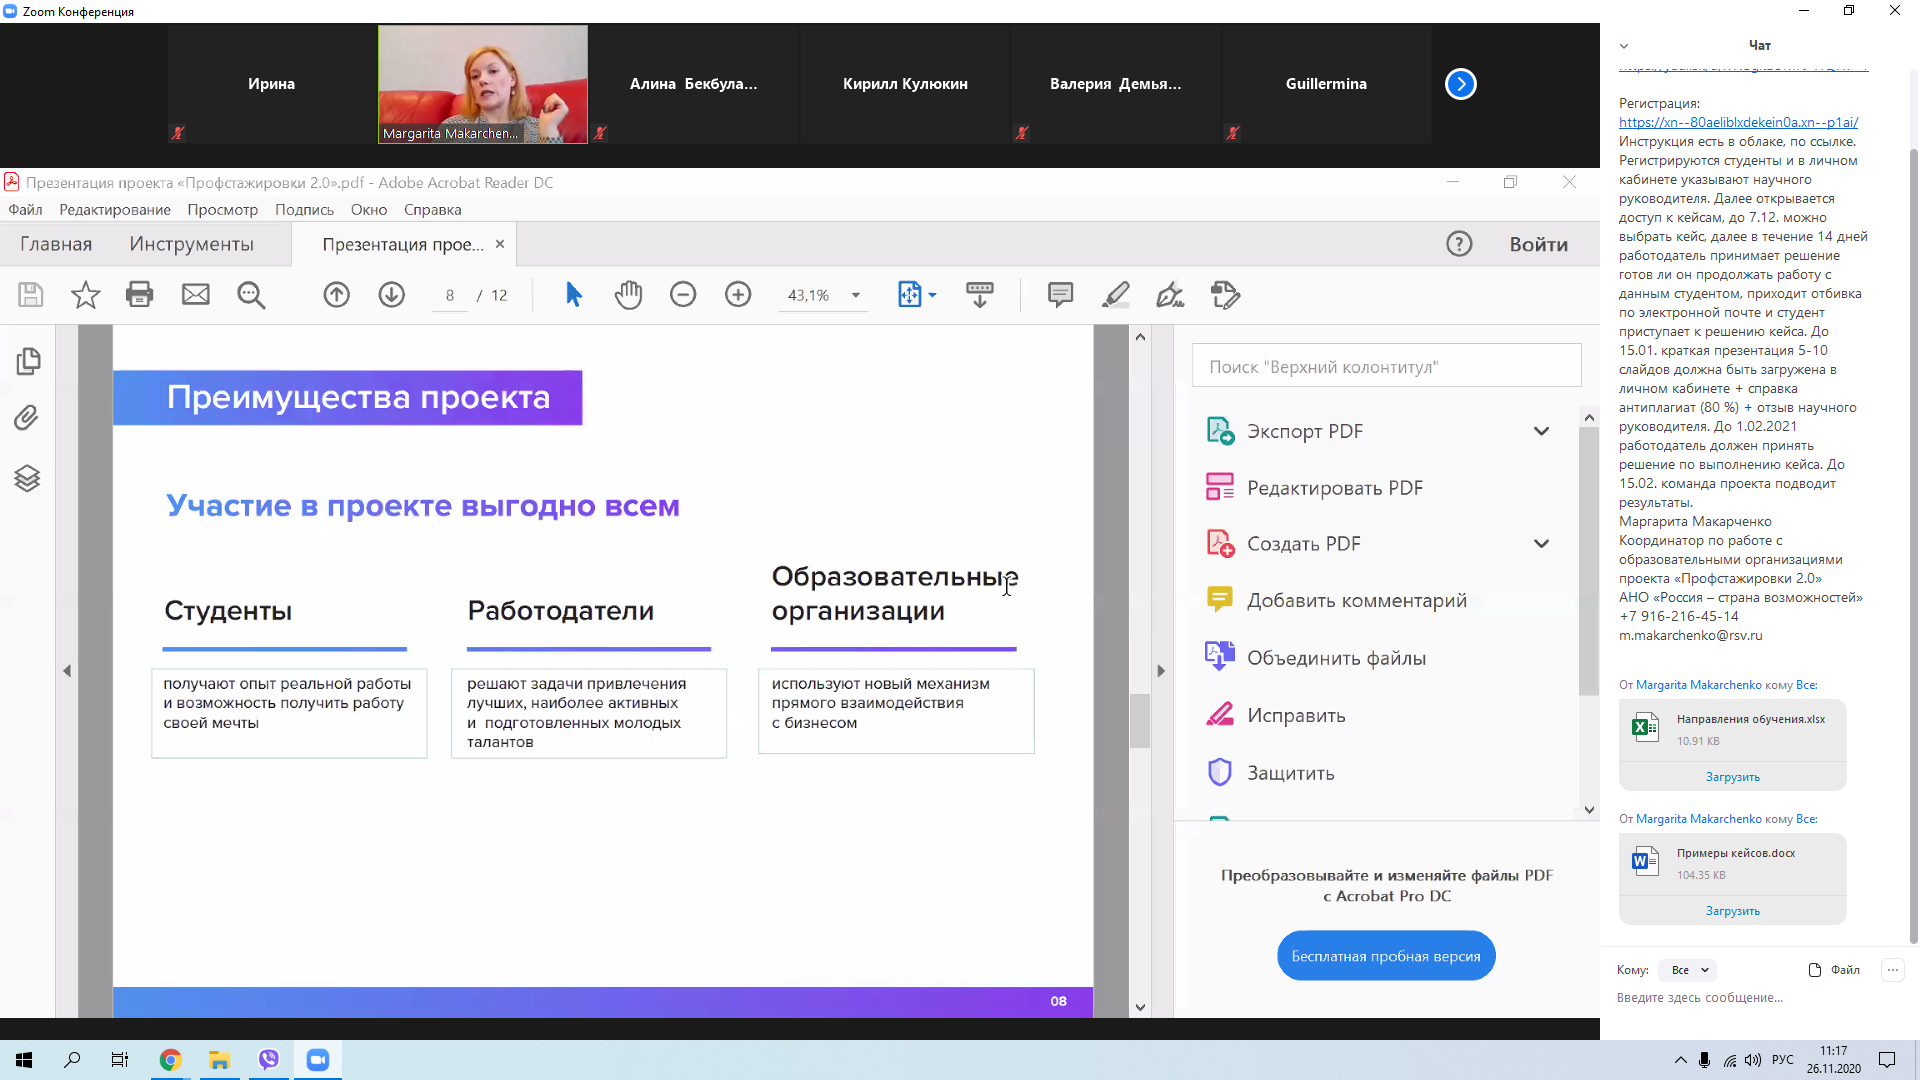1920x1080 pixels.
Task: Open the add comment note icon
Action: 1060,294
